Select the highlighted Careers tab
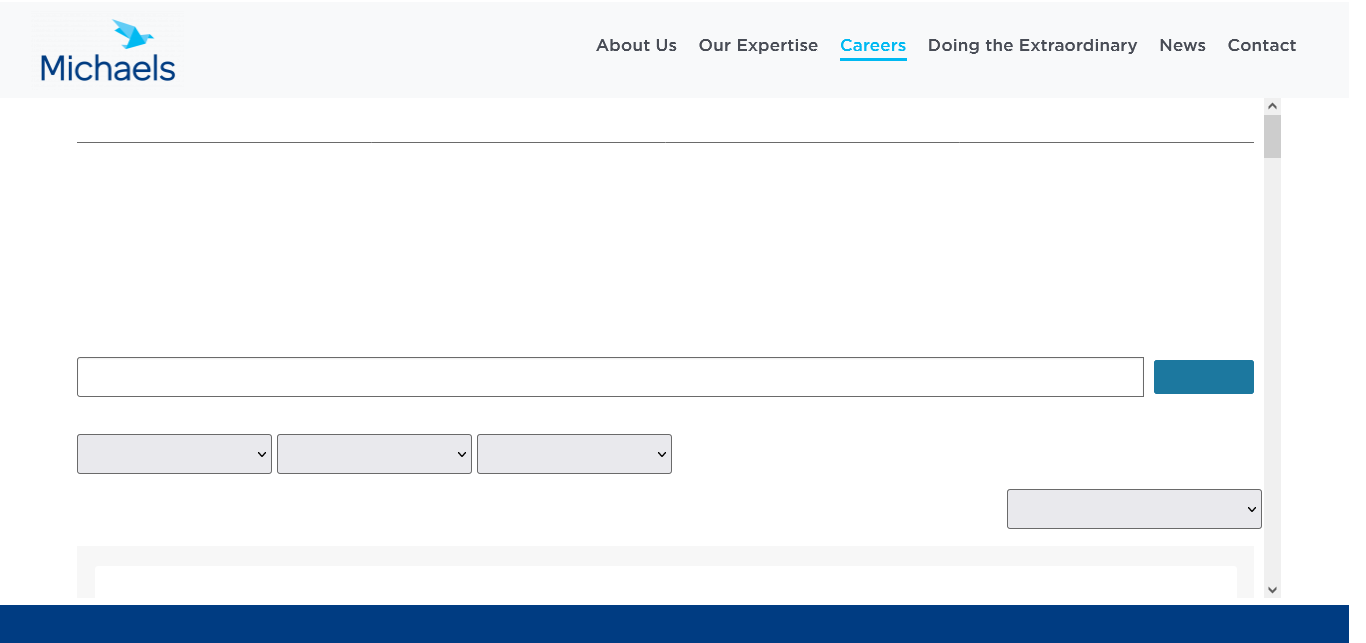This screenshot has height=643, width=1366. point(873,45)
